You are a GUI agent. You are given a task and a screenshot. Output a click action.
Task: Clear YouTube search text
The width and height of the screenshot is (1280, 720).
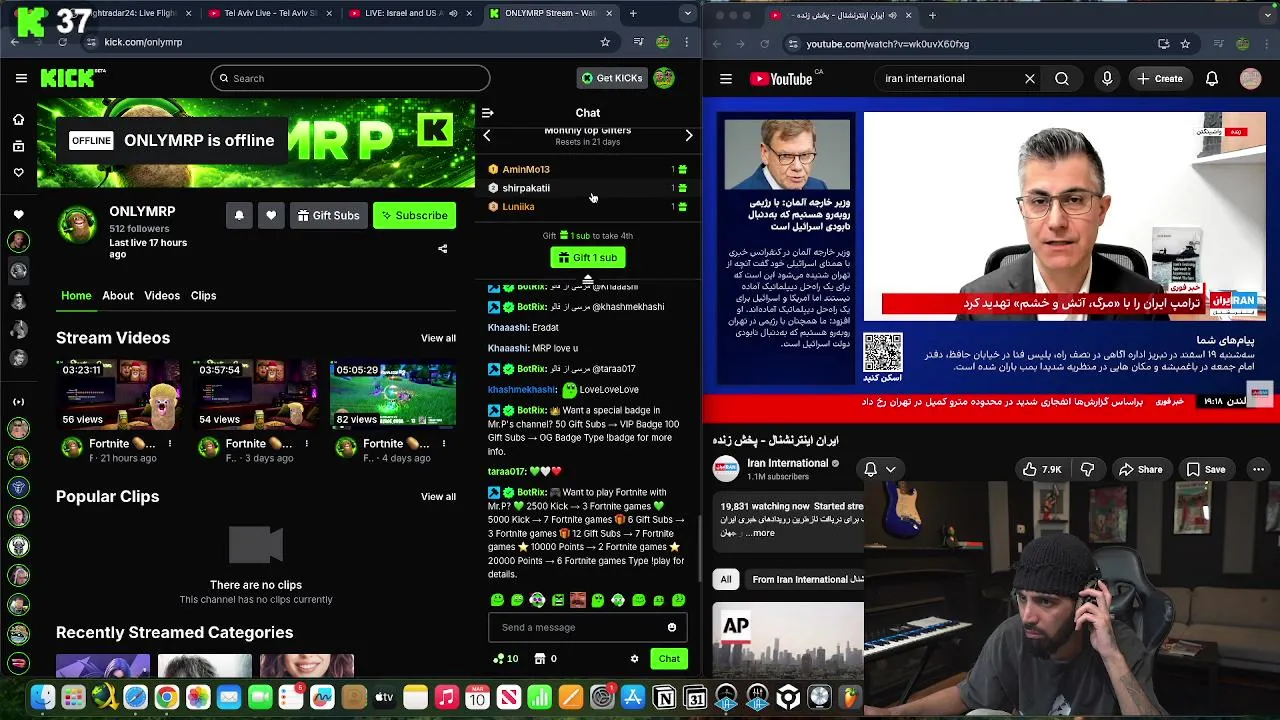tap(1030, 78)
